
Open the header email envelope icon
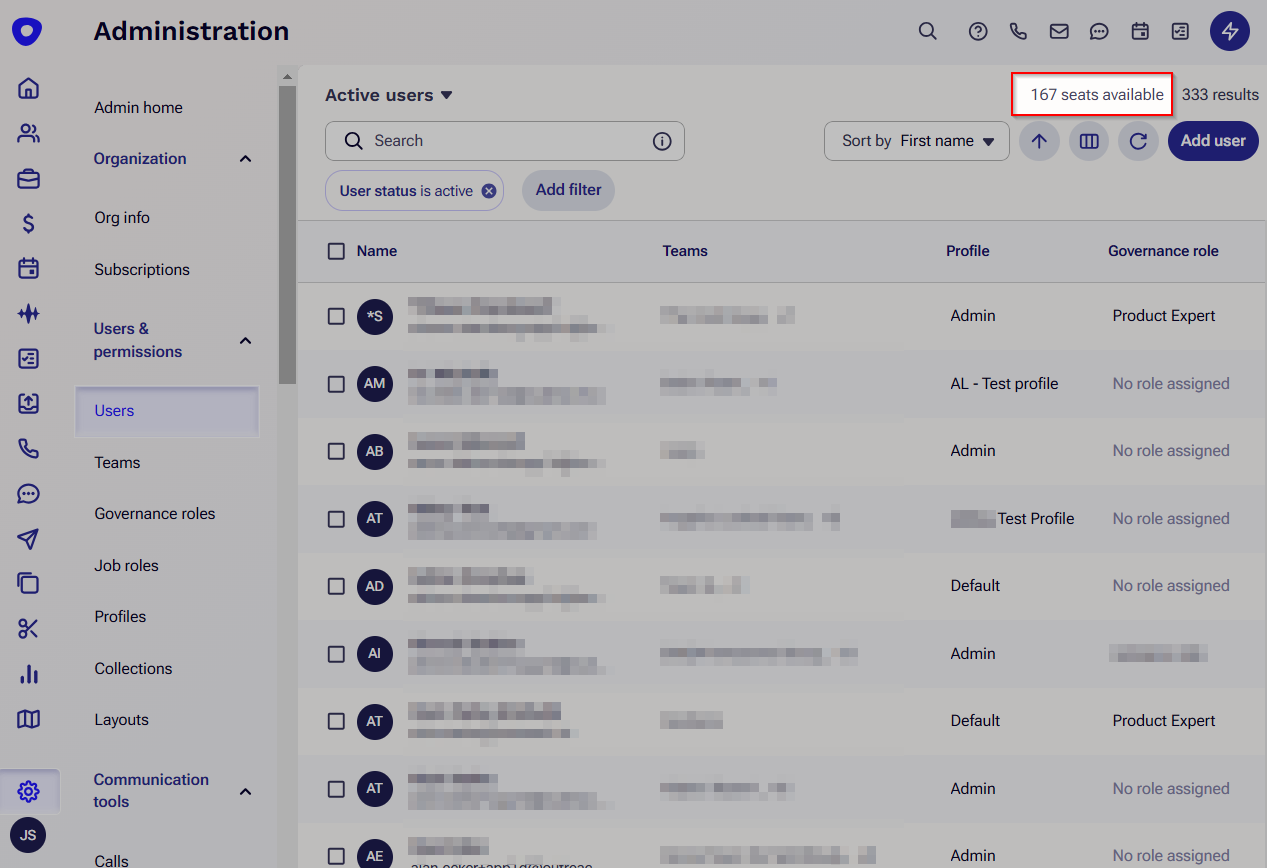coord(1059,31)
